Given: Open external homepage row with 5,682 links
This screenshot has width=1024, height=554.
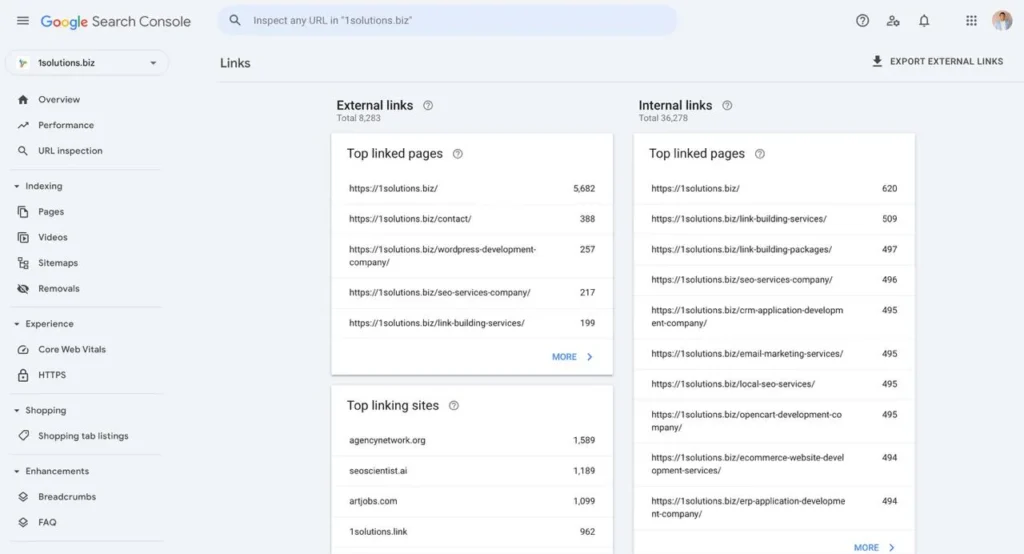Looking at the screenshot, I should point(472,188).
